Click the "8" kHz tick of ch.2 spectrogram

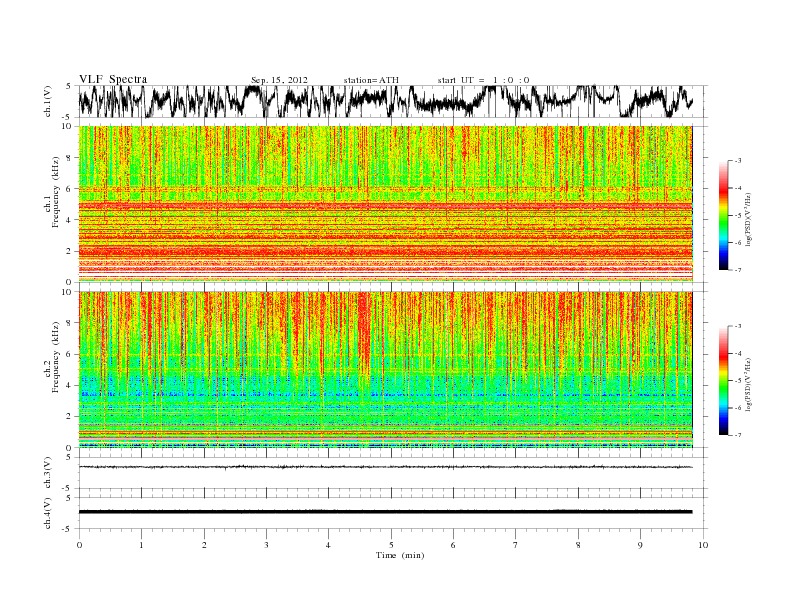69,323
